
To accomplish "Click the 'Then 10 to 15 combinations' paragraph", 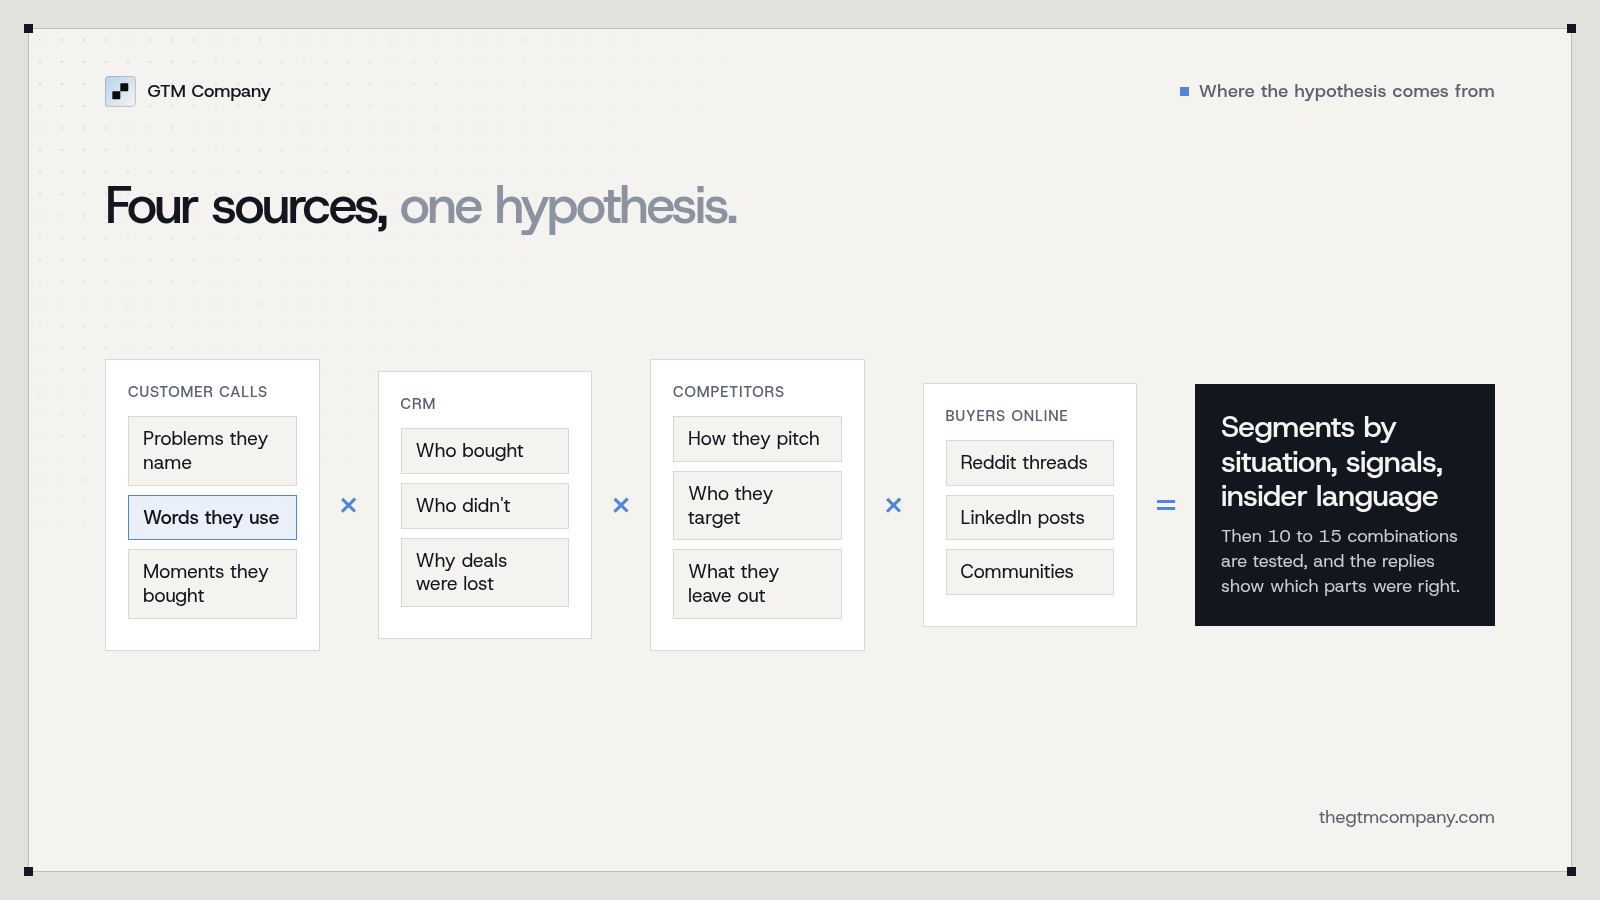I will coord(1340,561).
